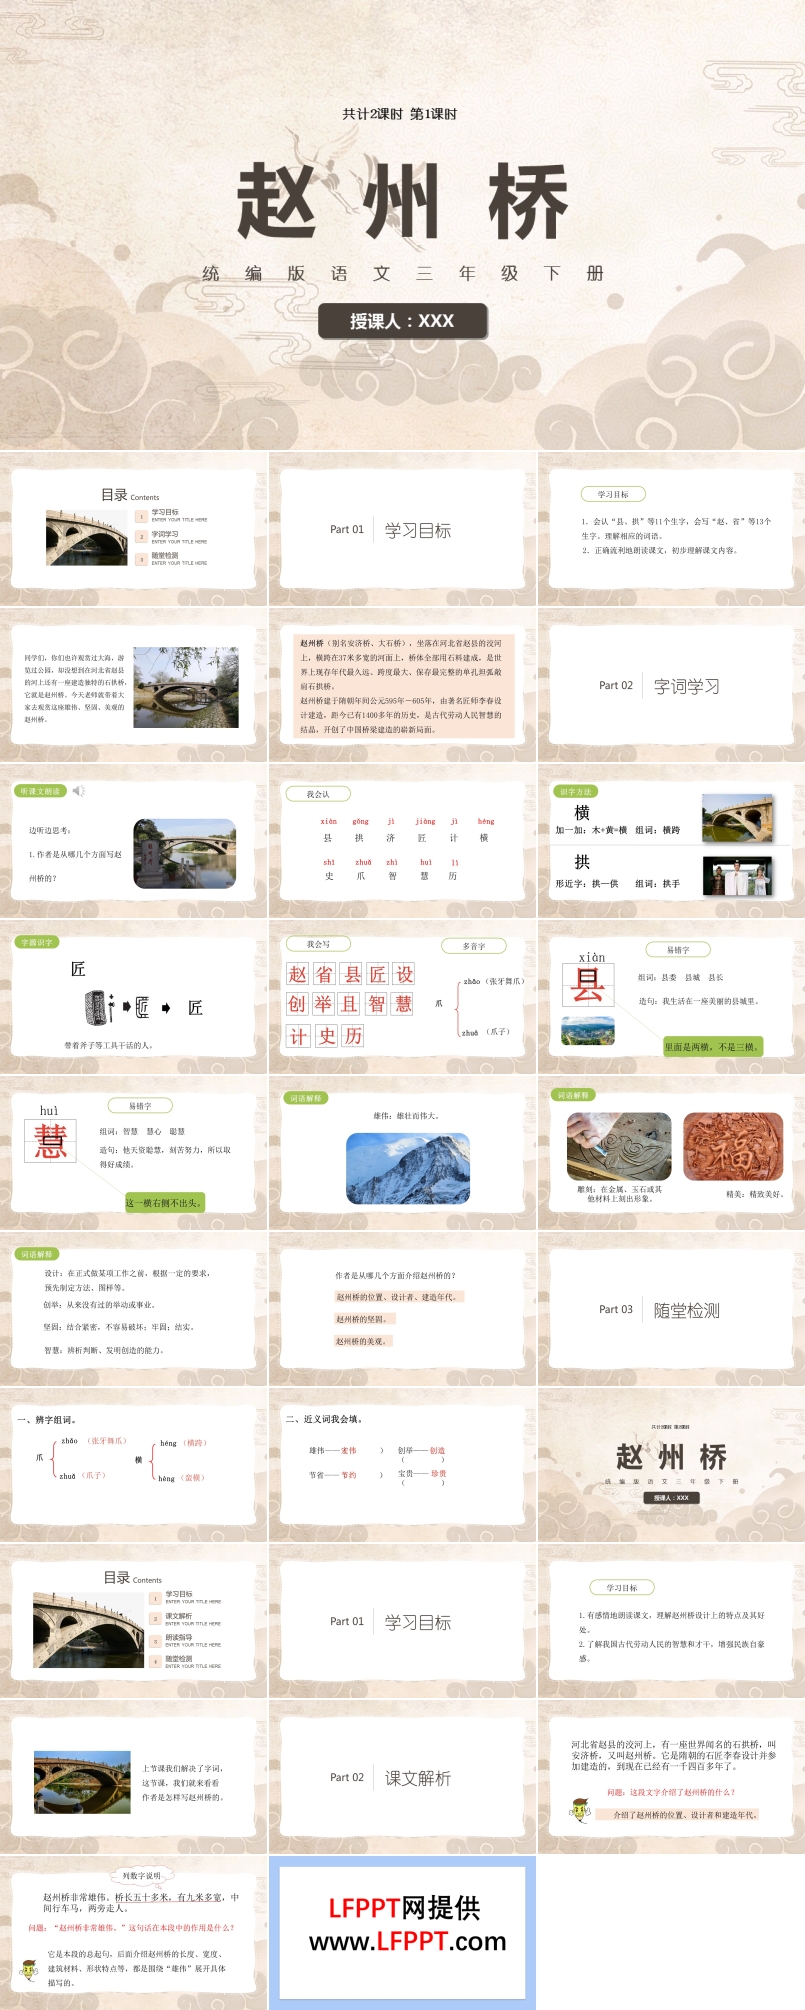Viewport: 805px width, 2010px height.
Task: Click the cartoon character beside 介绍了赵州桥的位置
Action: point(579,1809)
